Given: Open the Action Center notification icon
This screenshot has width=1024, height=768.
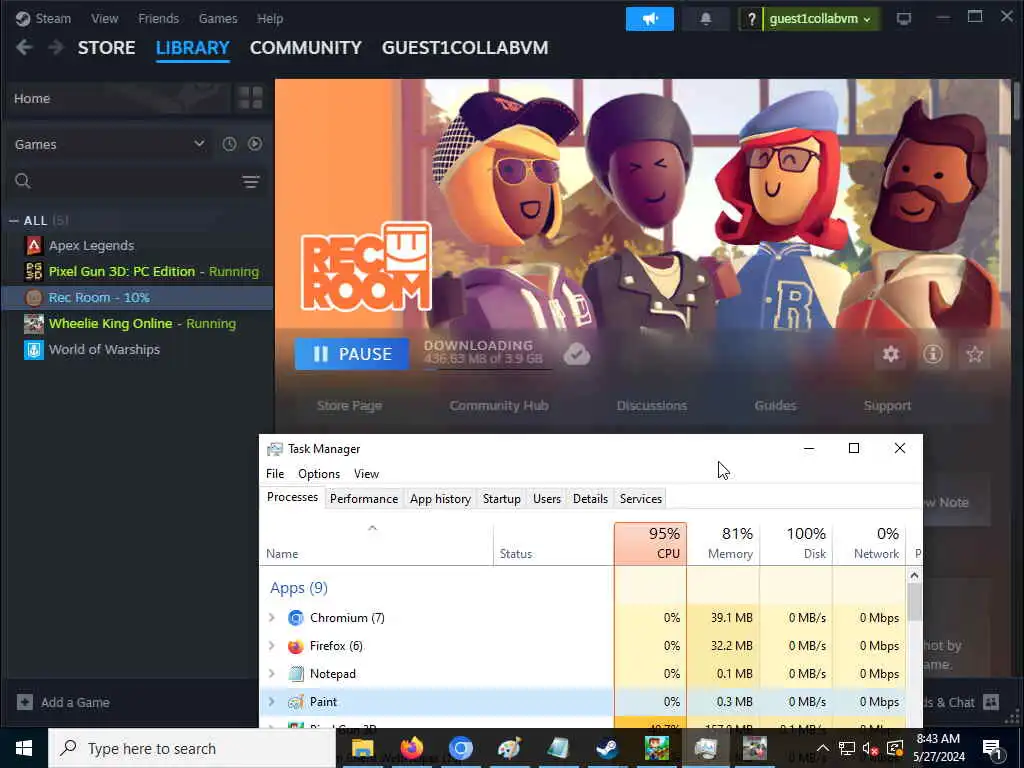Looking at the screenshot, I should [992, 748].
